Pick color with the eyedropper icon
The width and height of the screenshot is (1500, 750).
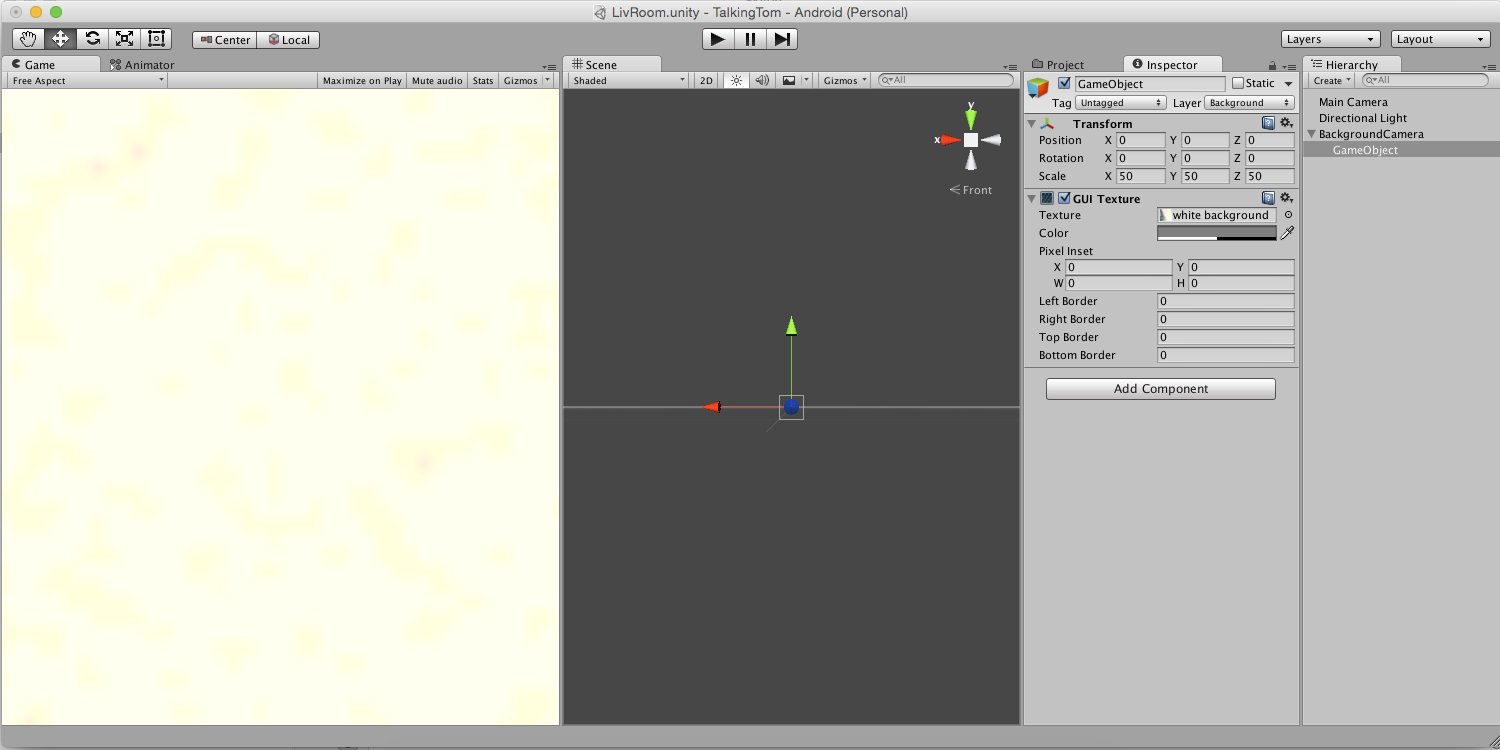point(1288,233)
